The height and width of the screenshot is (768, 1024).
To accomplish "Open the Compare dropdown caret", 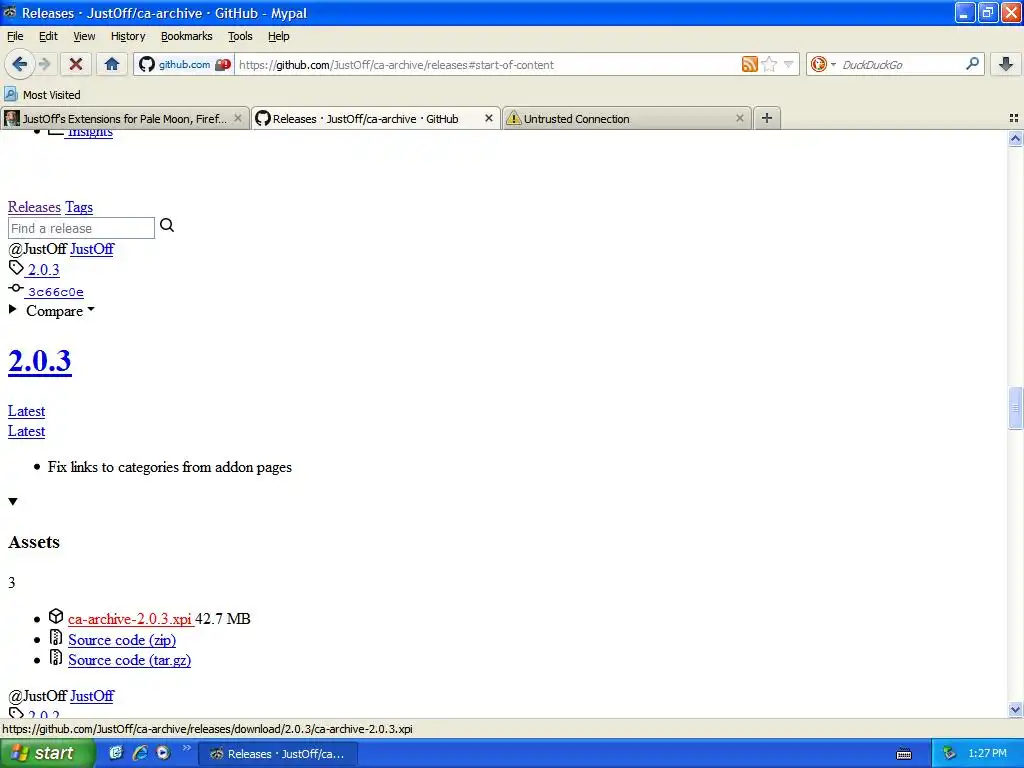I will tap(91, 310).
